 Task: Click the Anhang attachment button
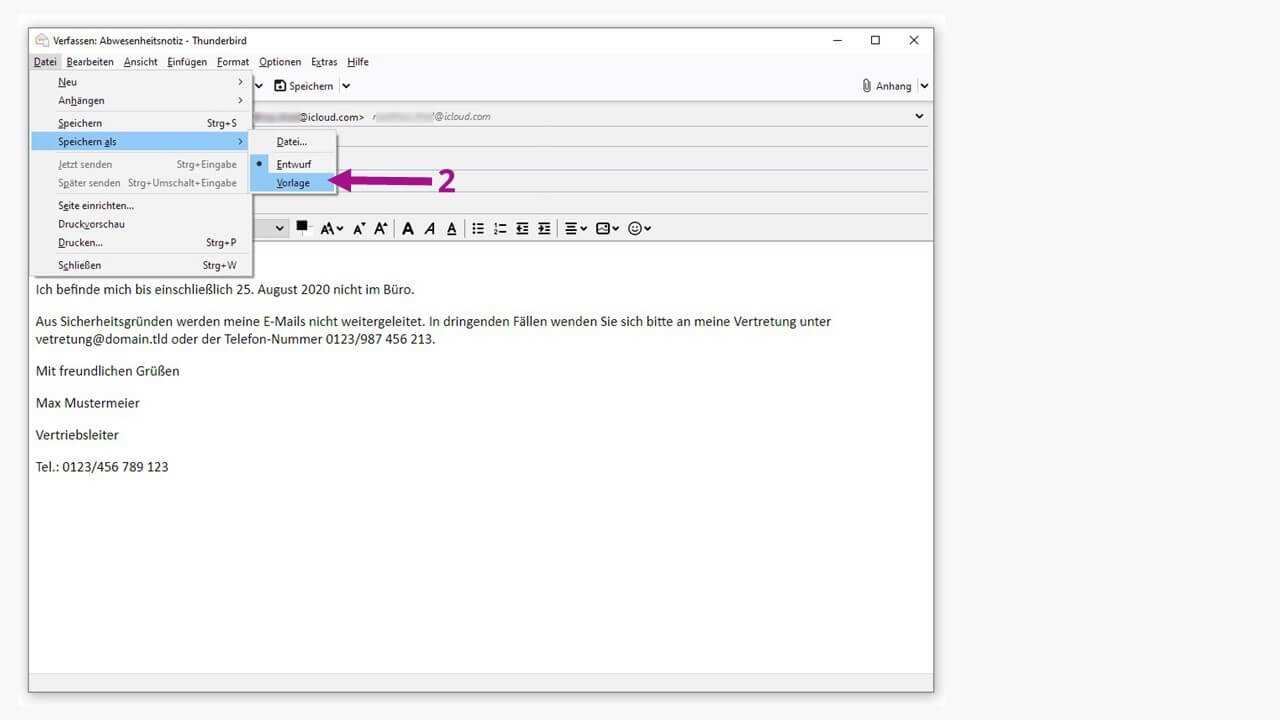pyautogui.click(x=886, y=86)
